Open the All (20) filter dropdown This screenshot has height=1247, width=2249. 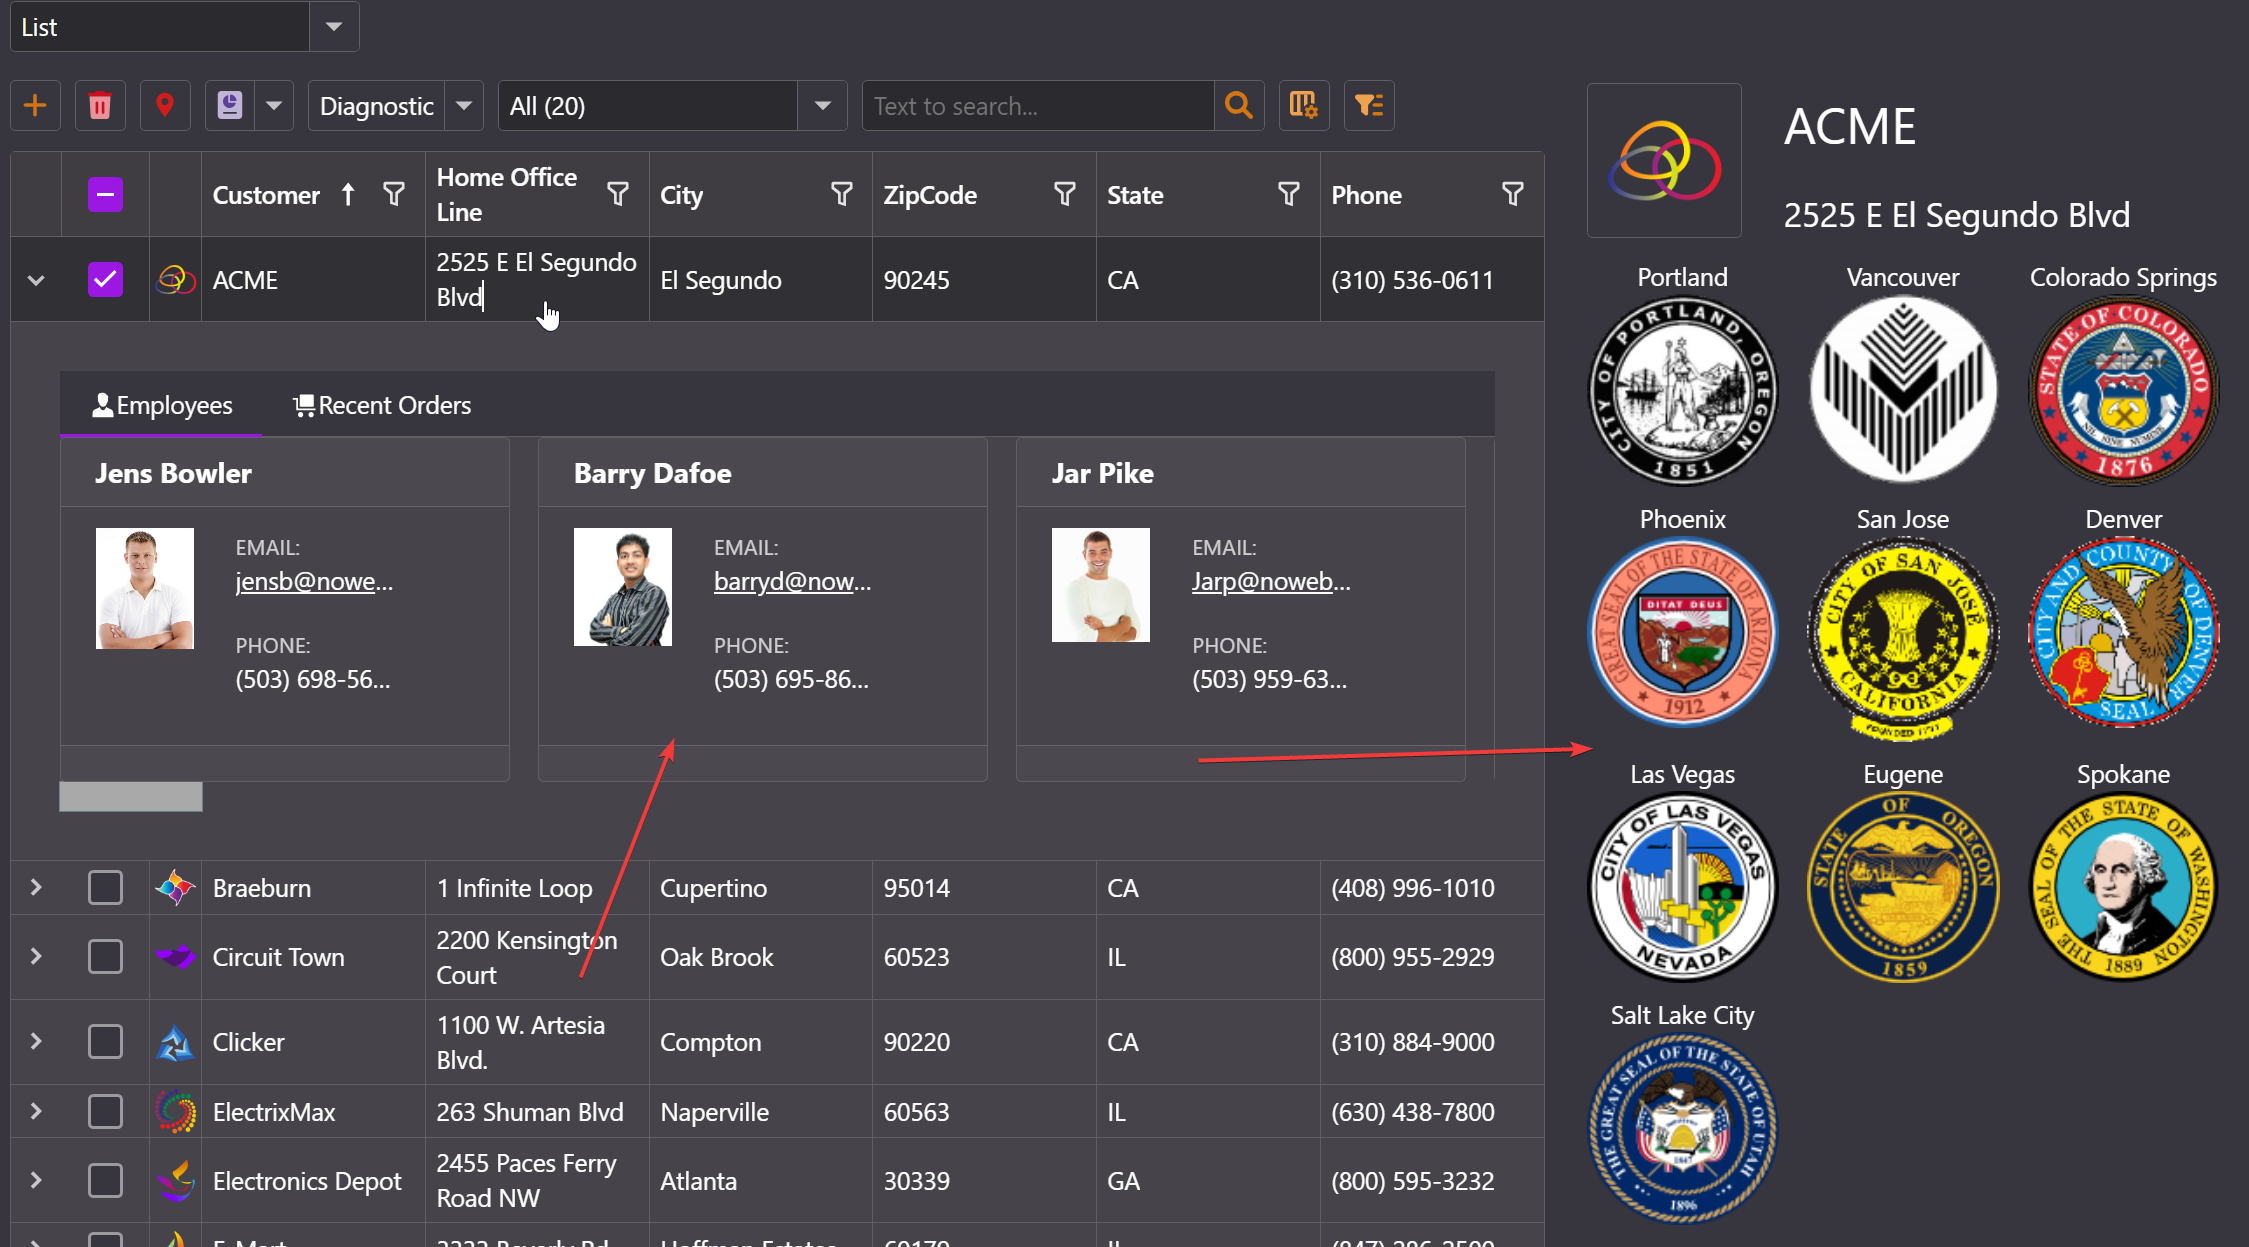822,106
